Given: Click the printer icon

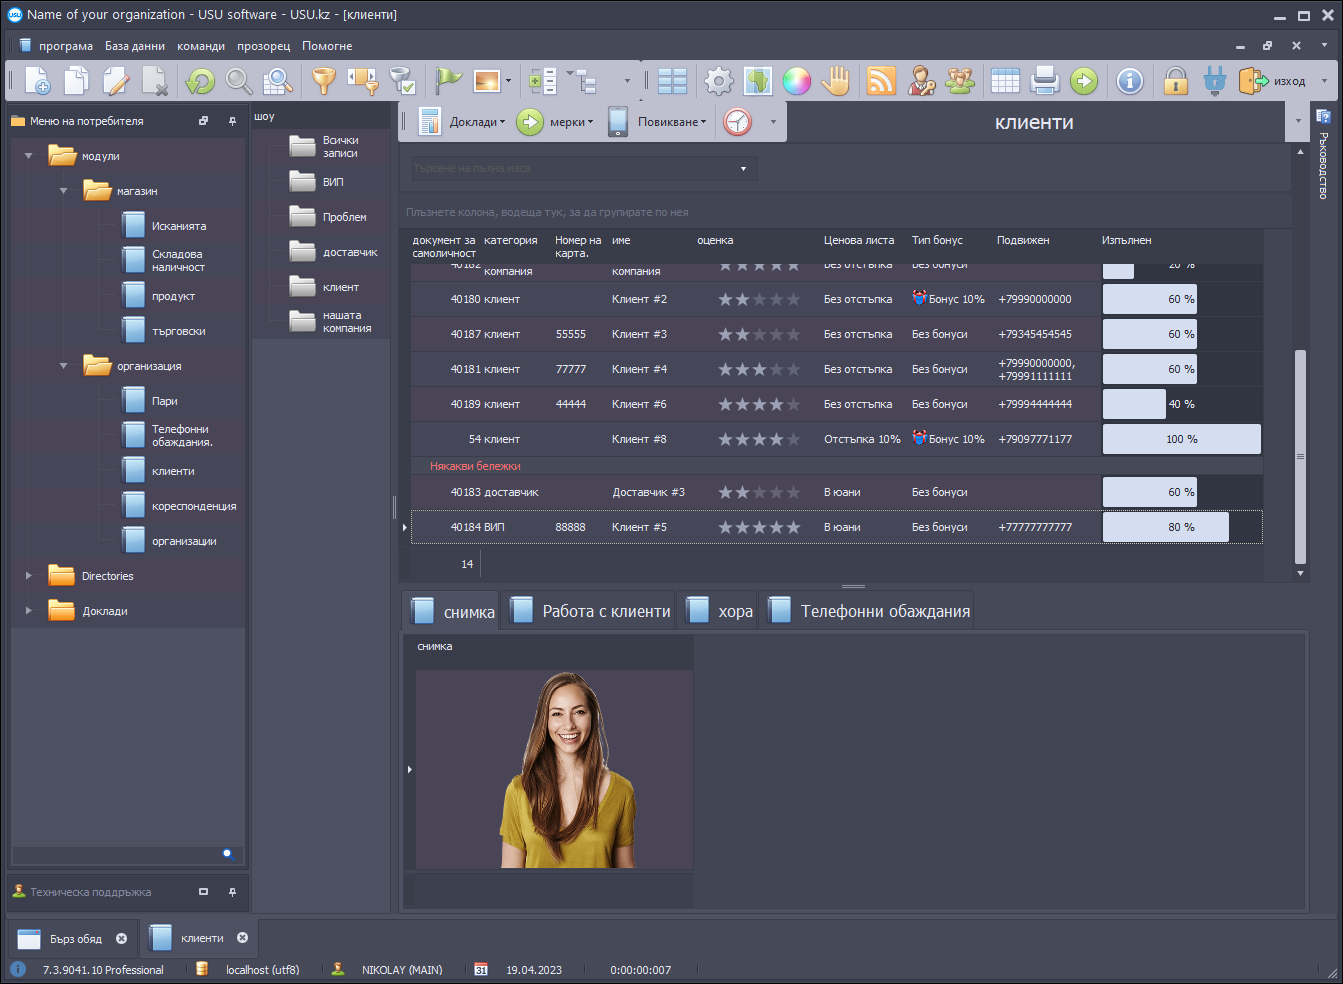Looking at the screenshot, I should [1044, 81].
